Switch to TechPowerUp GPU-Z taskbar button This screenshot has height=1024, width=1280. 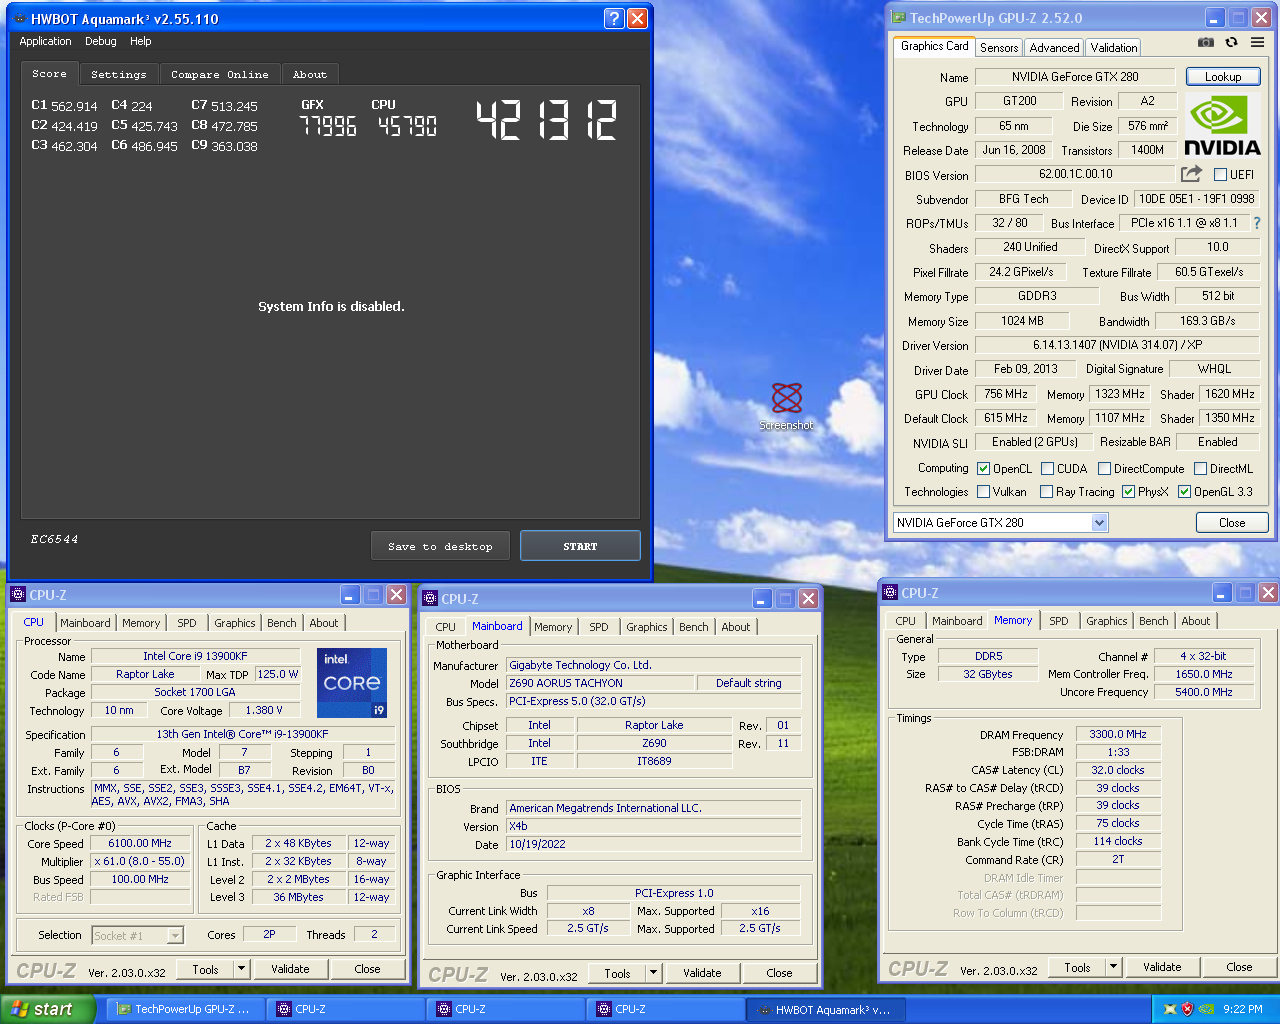tap(185, 1009)
